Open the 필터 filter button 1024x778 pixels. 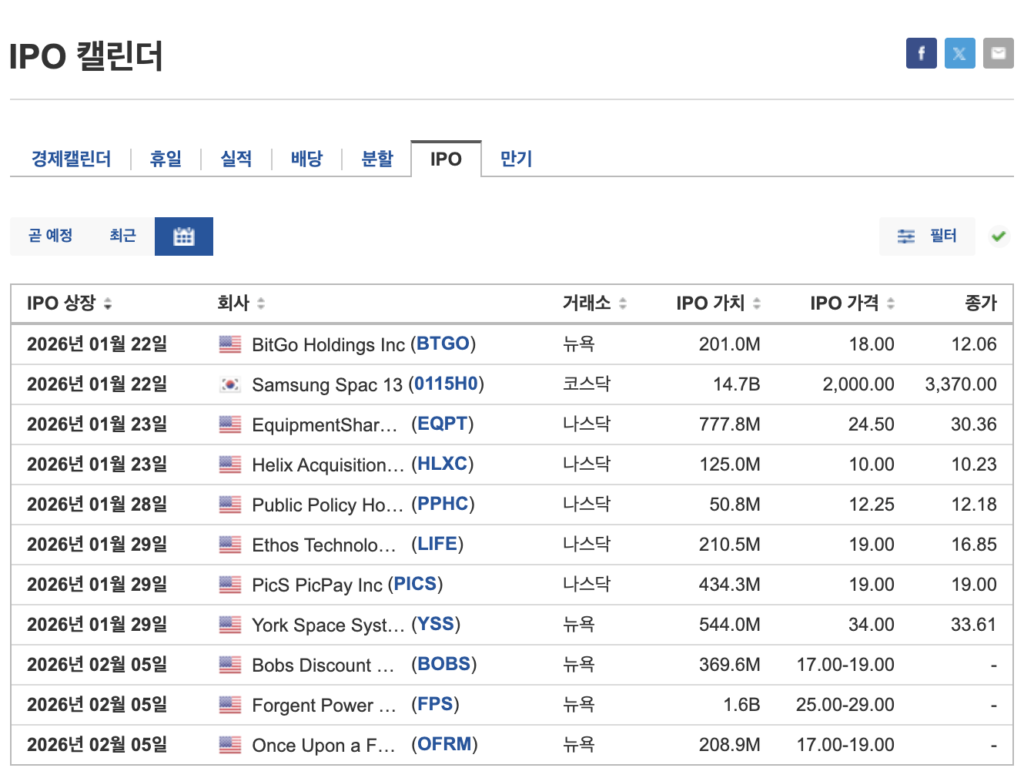(927, 237)
